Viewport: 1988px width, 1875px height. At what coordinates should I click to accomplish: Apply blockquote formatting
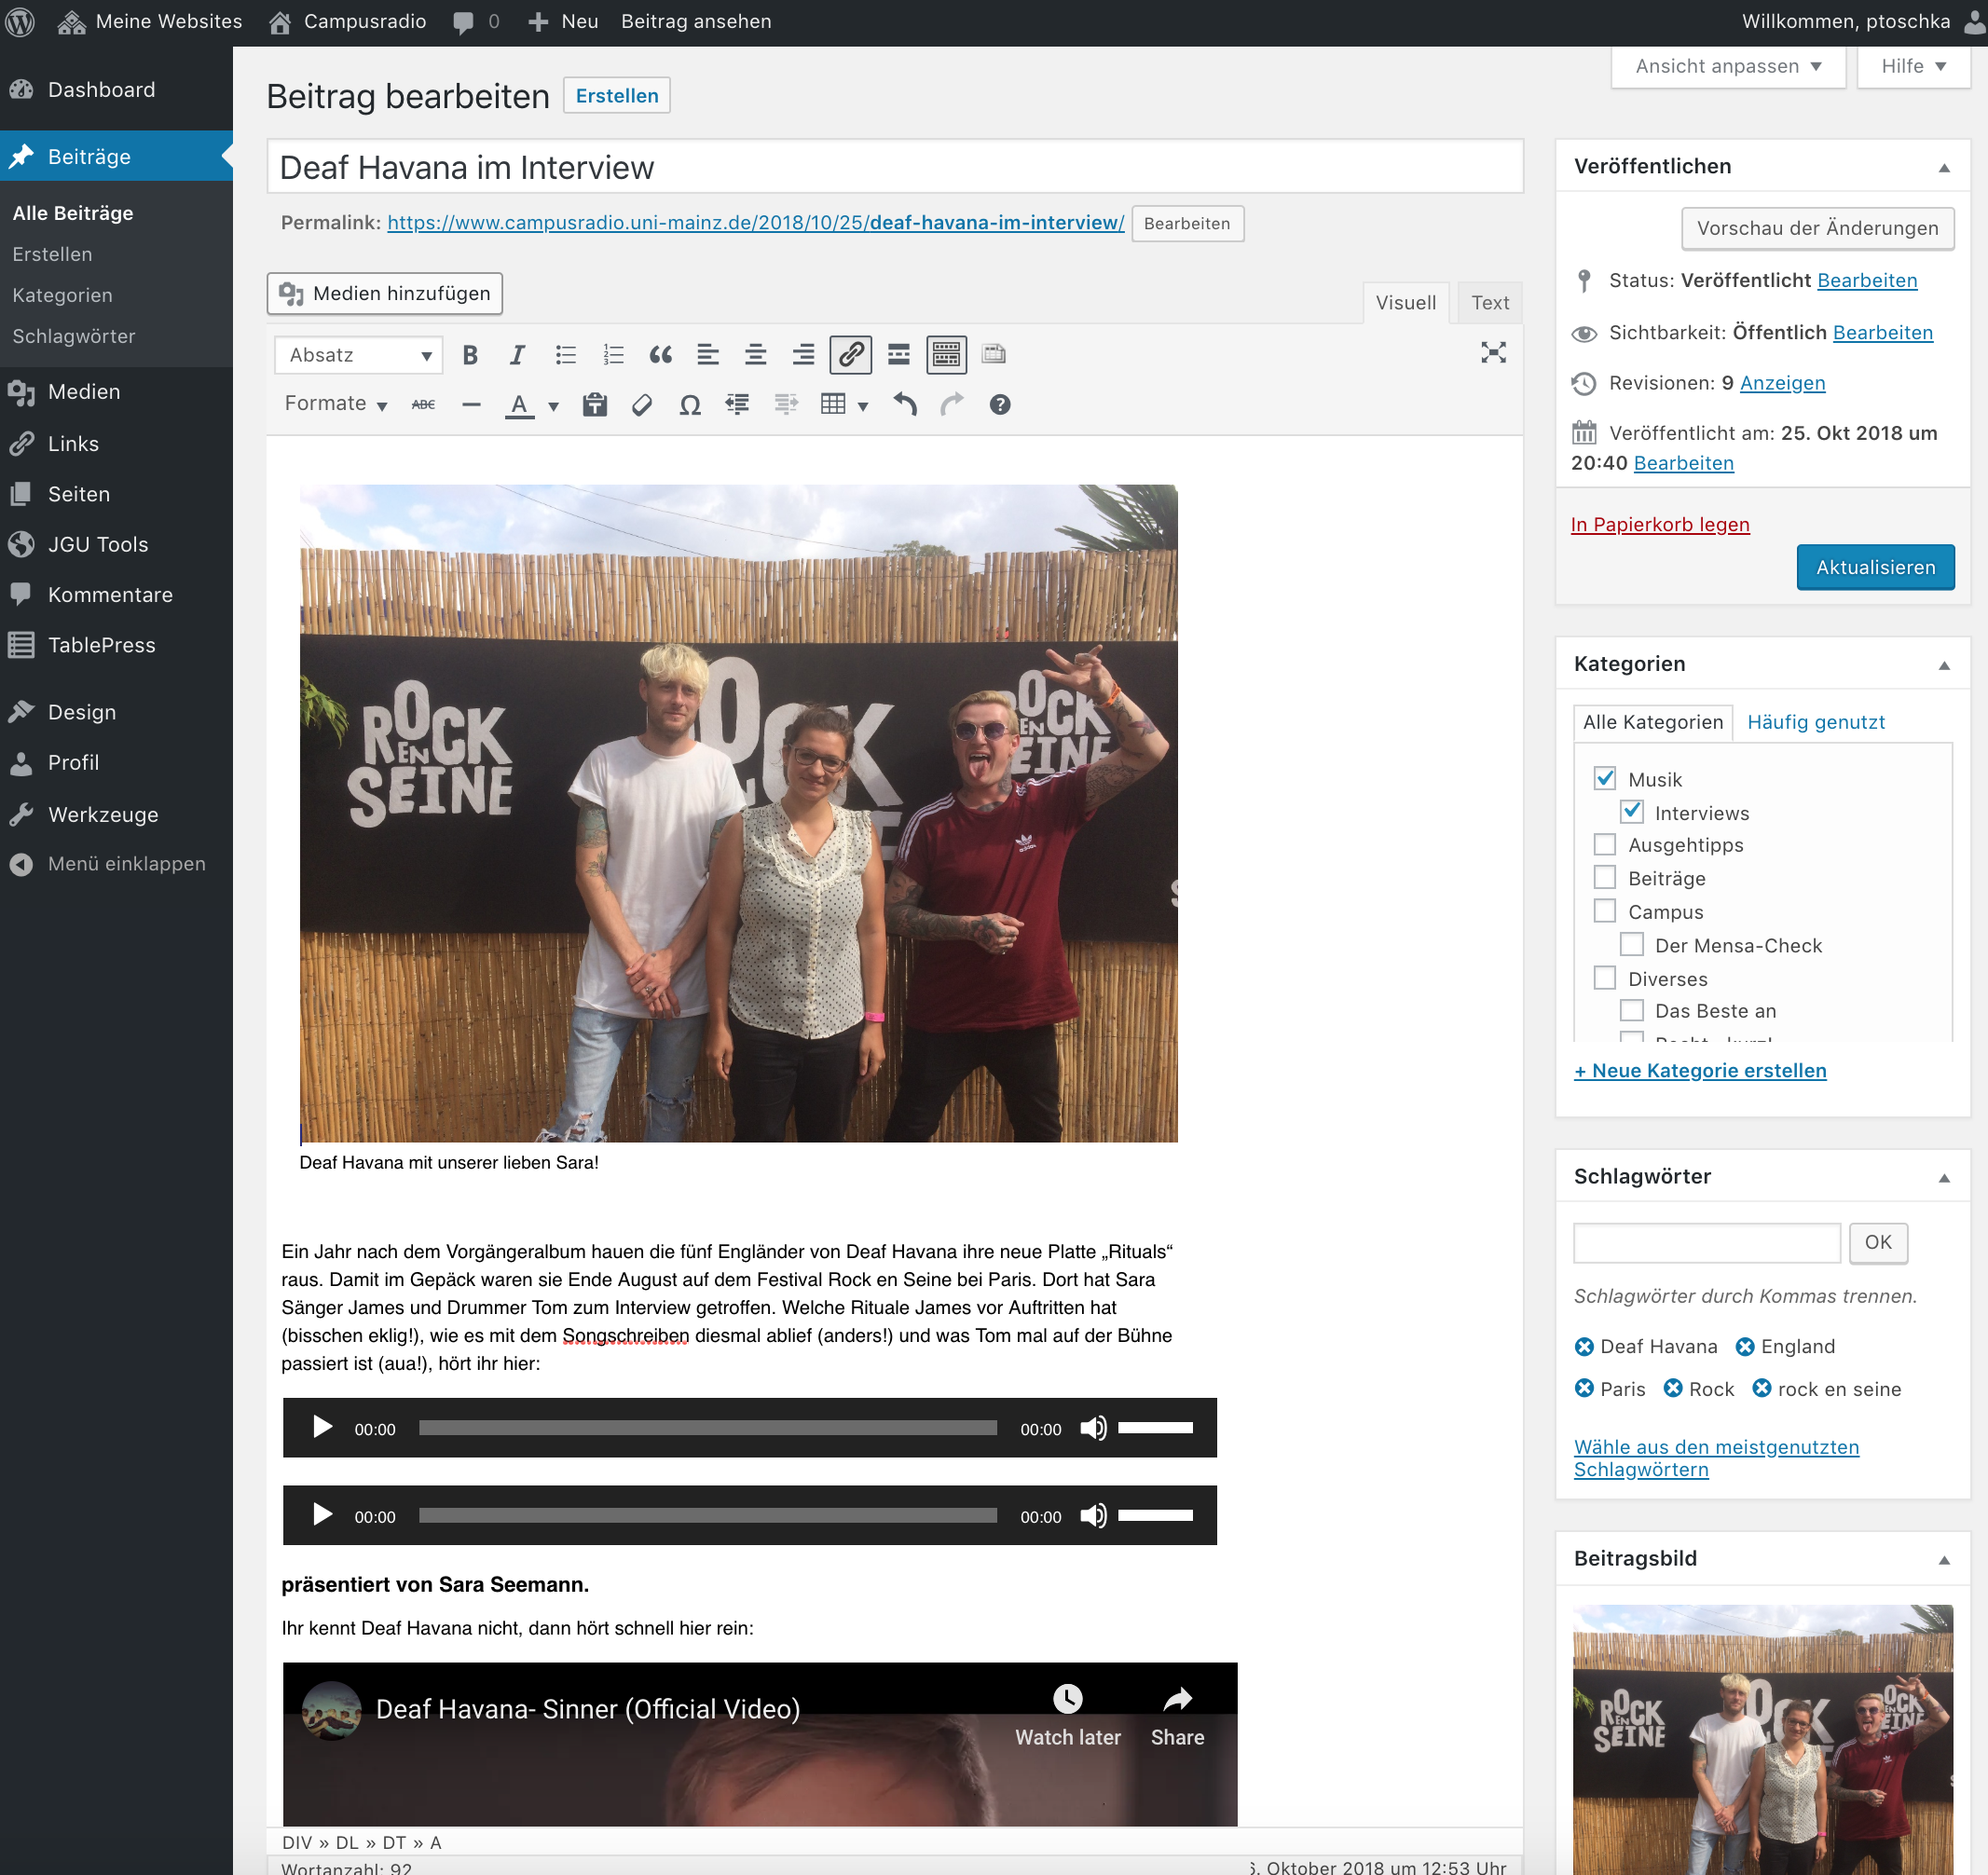coord(660,355)
